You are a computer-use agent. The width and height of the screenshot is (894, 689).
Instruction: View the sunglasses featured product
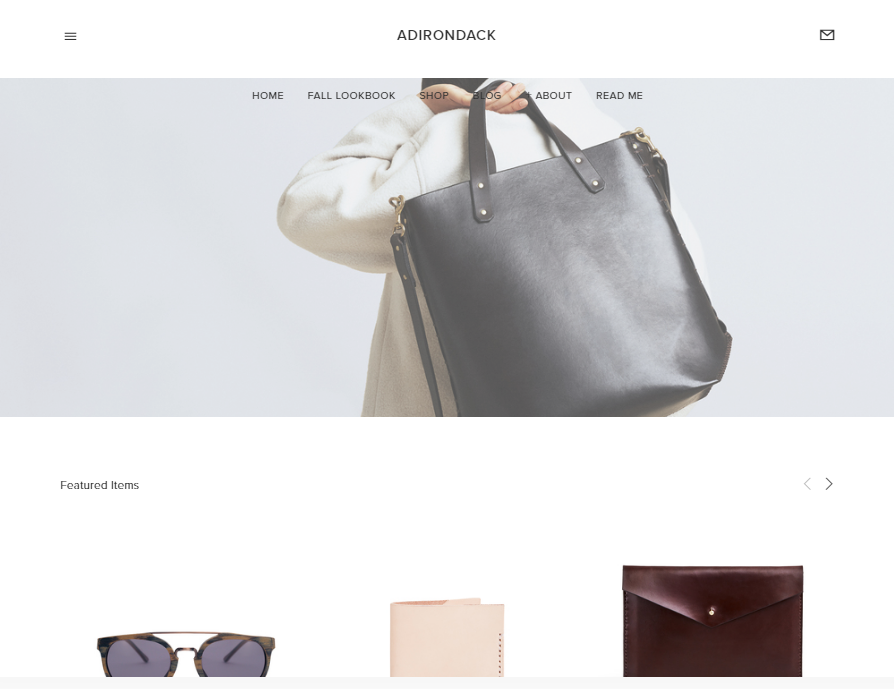click(186, 654)
